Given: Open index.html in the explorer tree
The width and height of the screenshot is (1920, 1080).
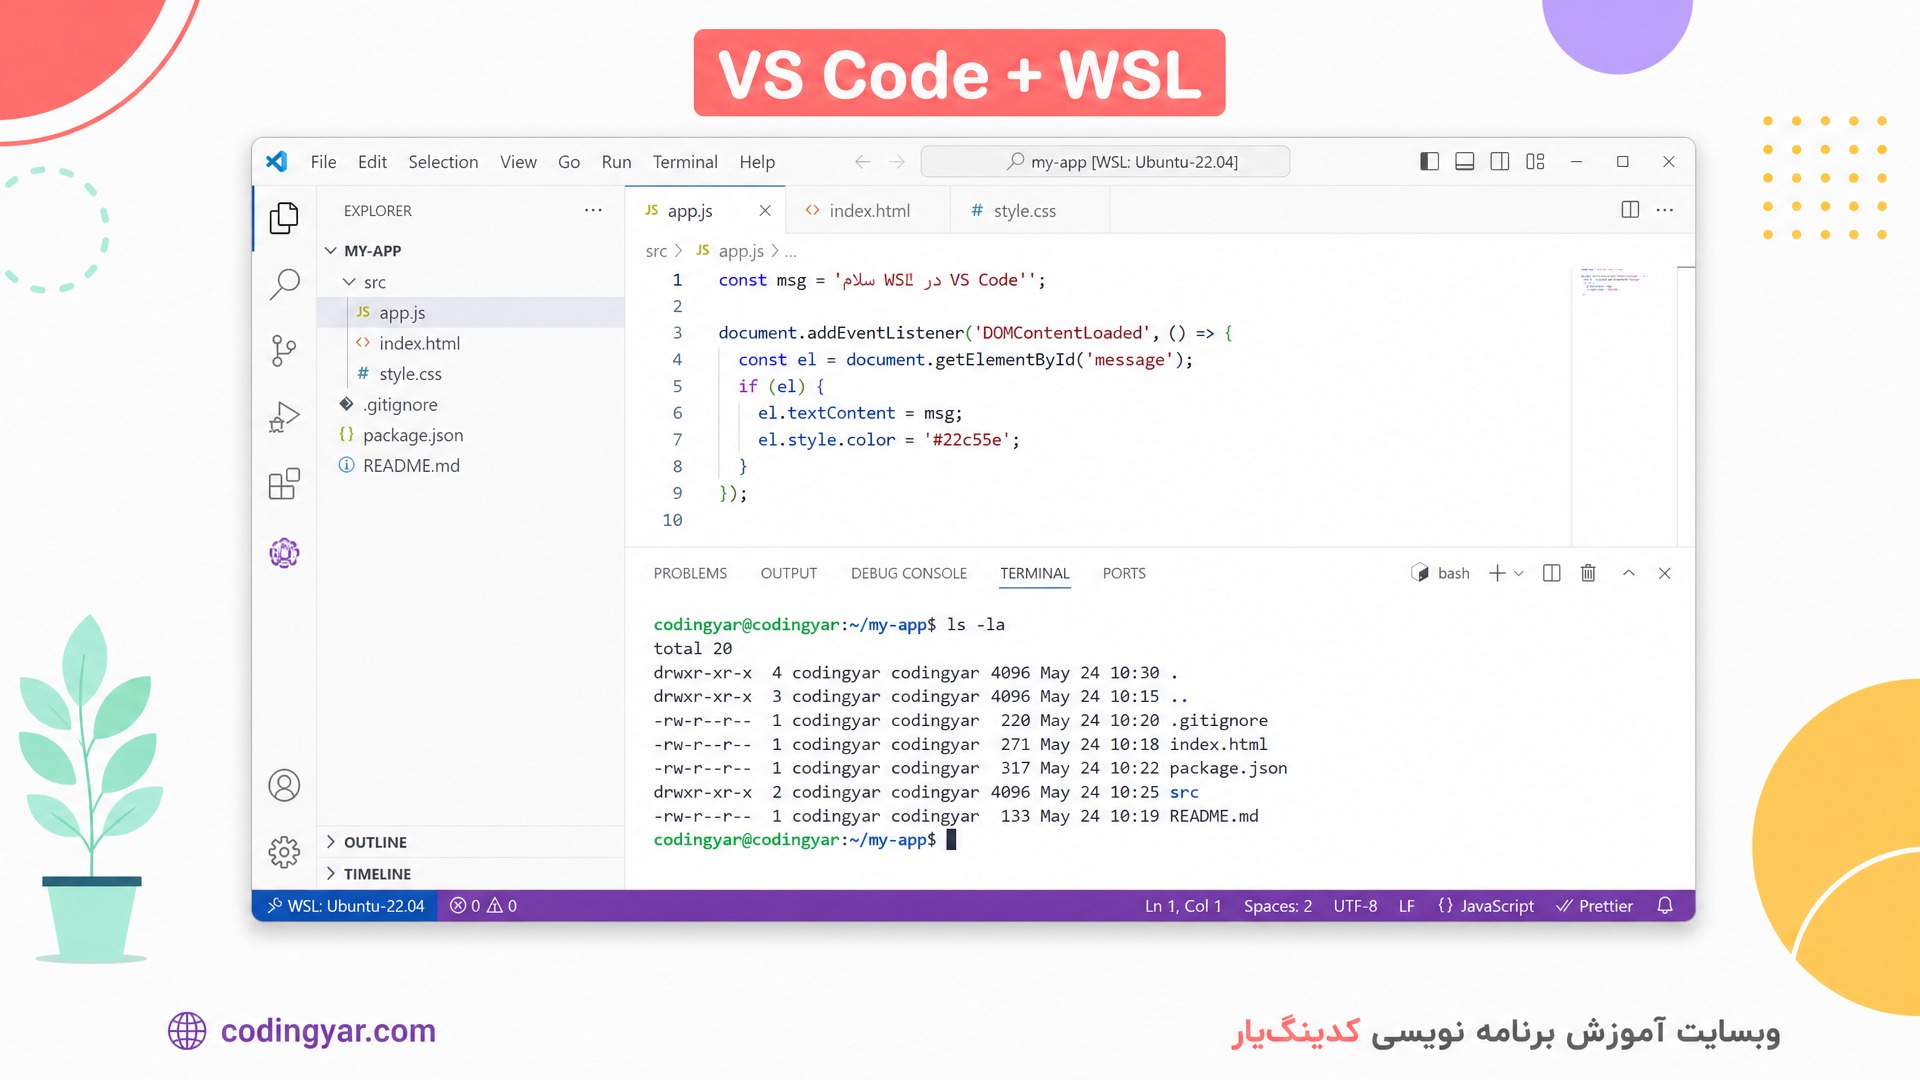Looking at the screenshot, I should 470,343.
